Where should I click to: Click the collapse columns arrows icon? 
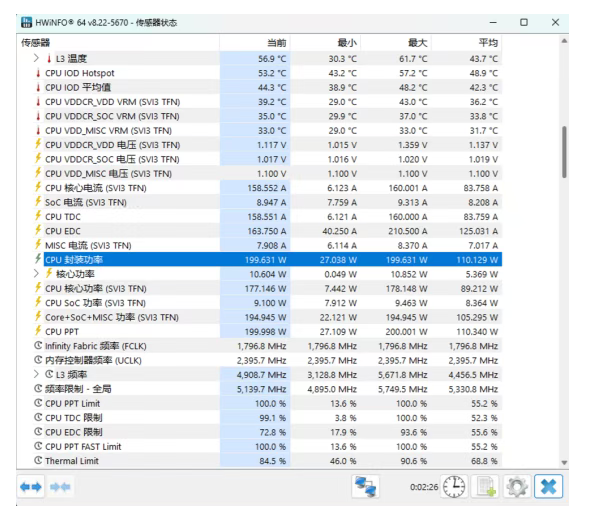click(x=60, y=487)
